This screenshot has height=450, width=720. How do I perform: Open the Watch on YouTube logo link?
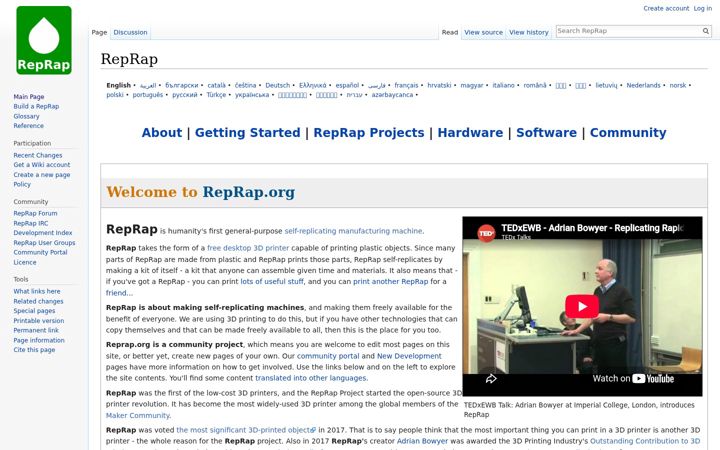click(x=633, y=379)
